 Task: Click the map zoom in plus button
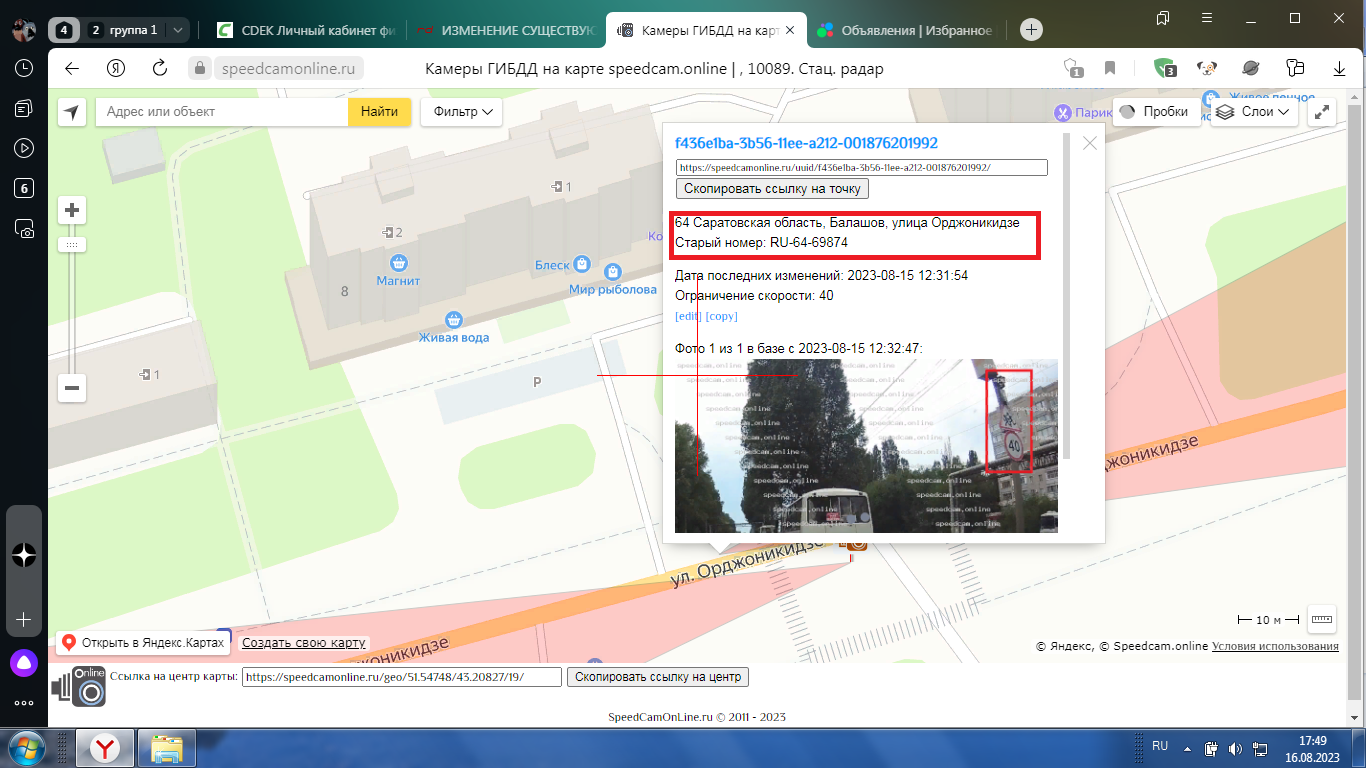72,210
